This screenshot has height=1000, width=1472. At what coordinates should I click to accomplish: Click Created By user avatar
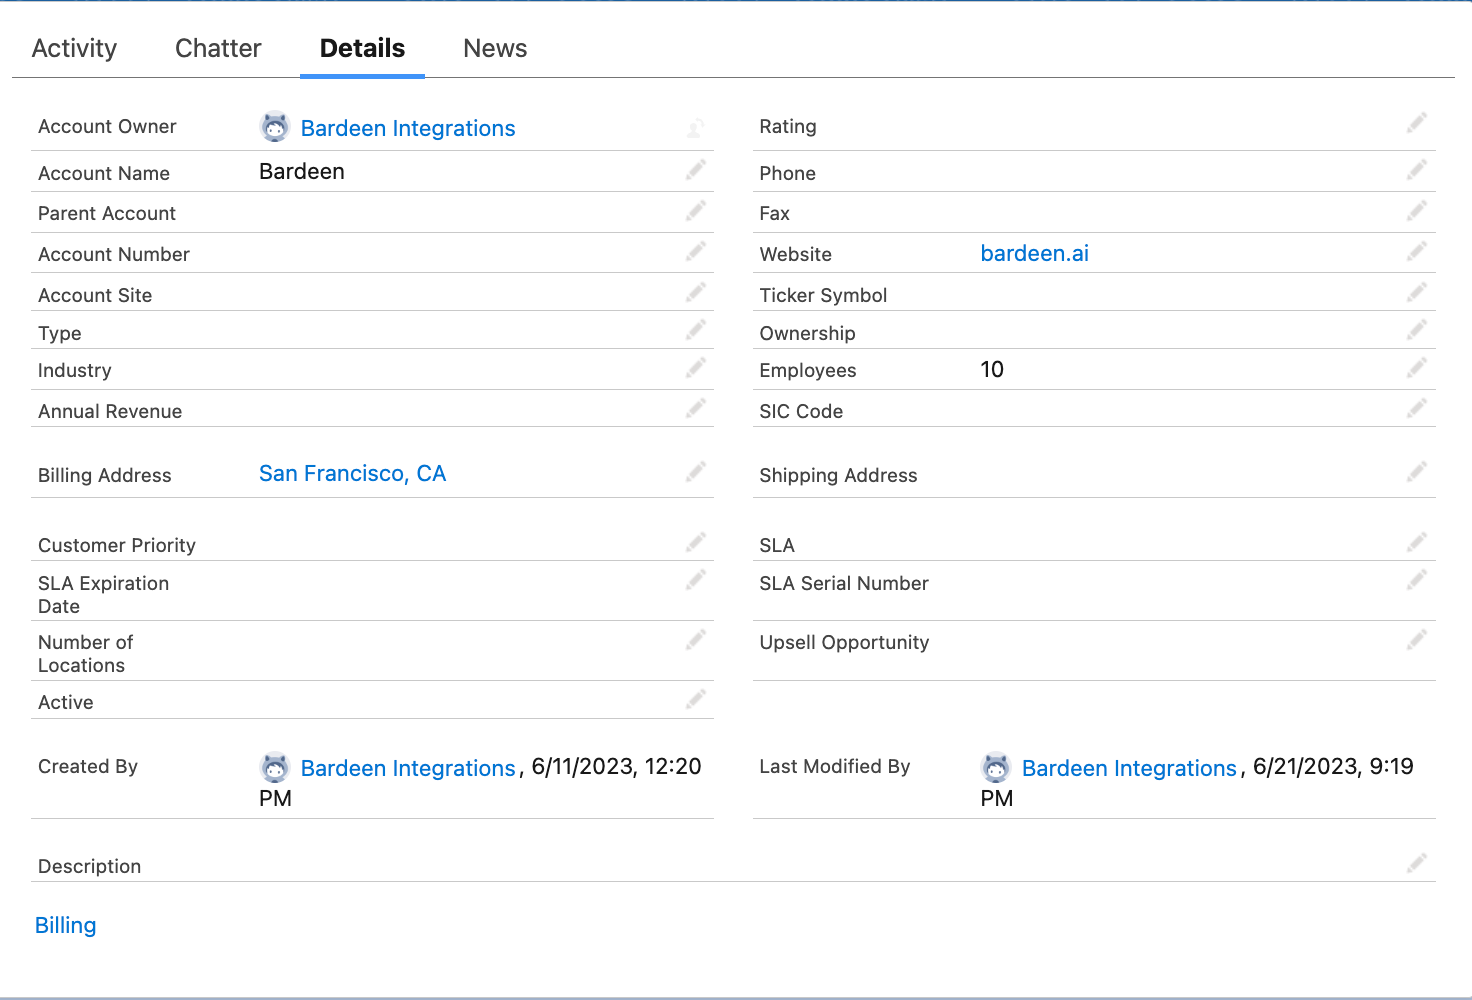coord(275,767)
